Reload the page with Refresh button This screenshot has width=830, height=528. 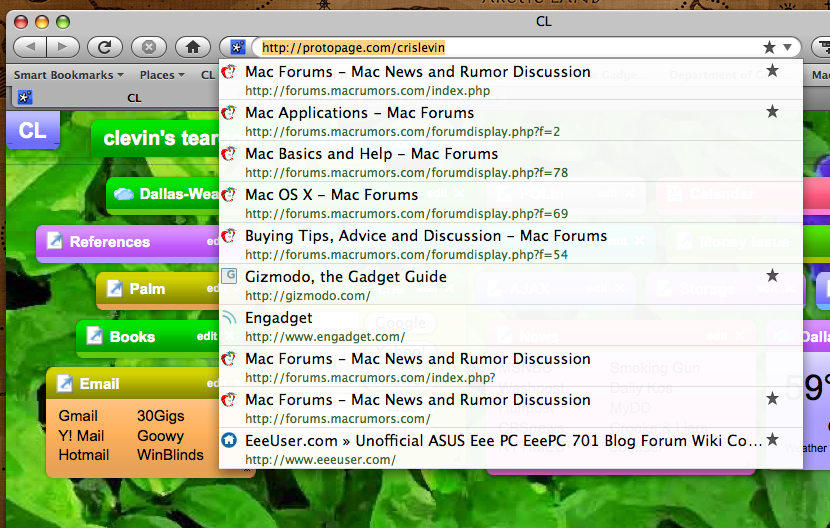point(105,47)
